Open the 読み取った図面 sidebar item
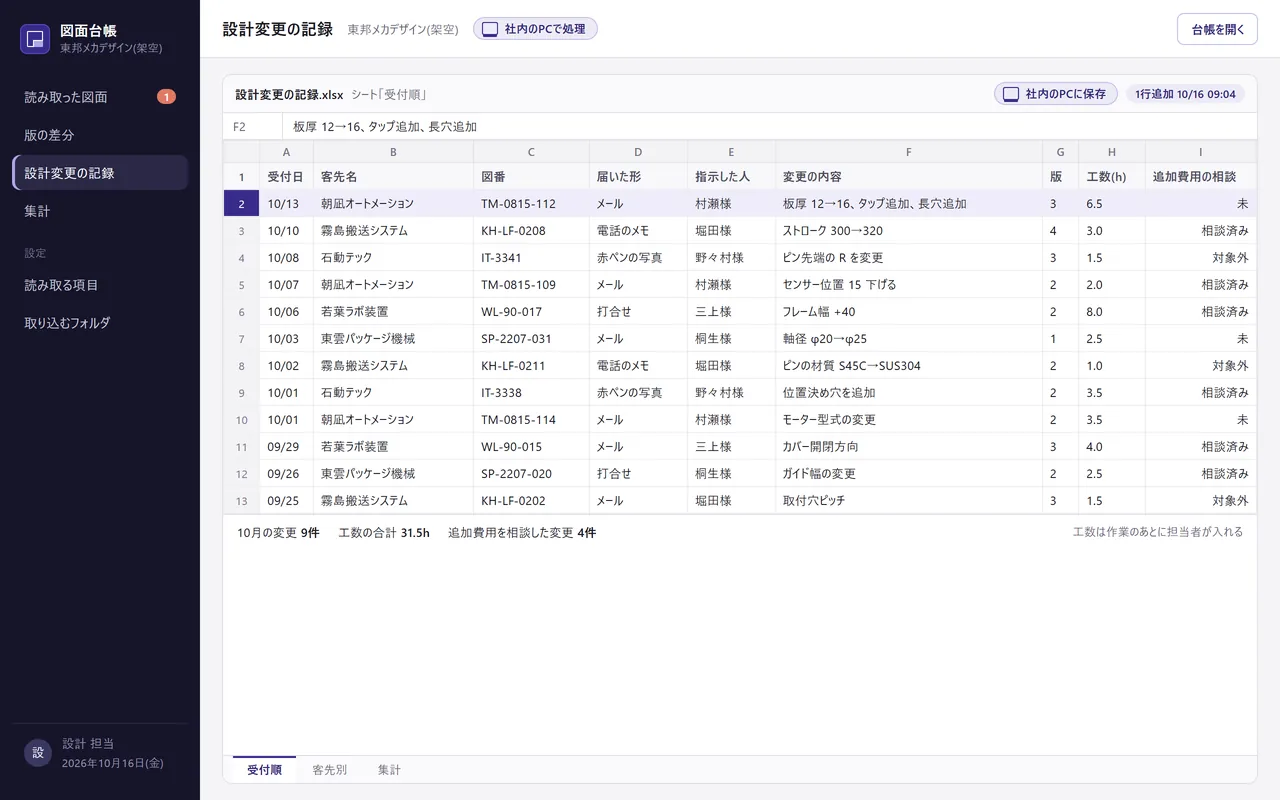Image resolution: width=1280 pixels, height=800 pixels. click(x=100, y=97)
